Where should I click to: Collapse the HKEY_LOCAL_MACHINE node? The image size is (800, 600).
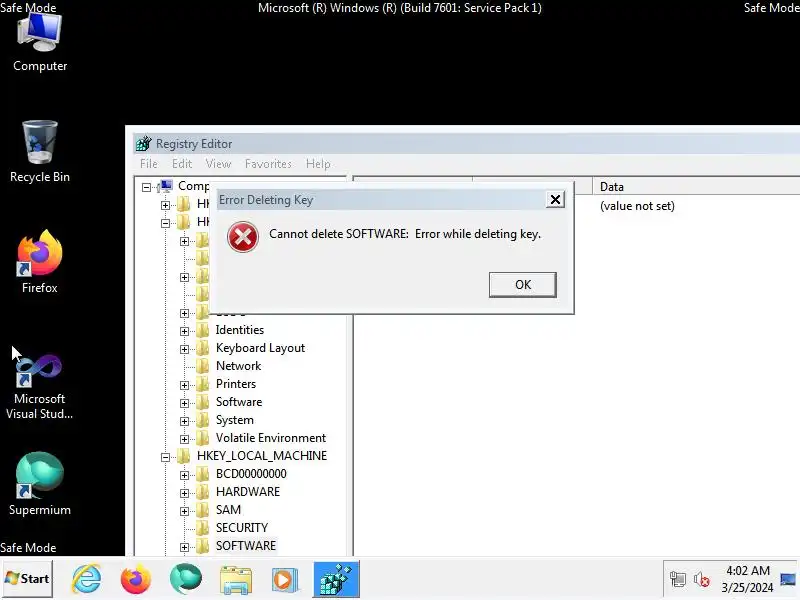[x=165, y=457]
